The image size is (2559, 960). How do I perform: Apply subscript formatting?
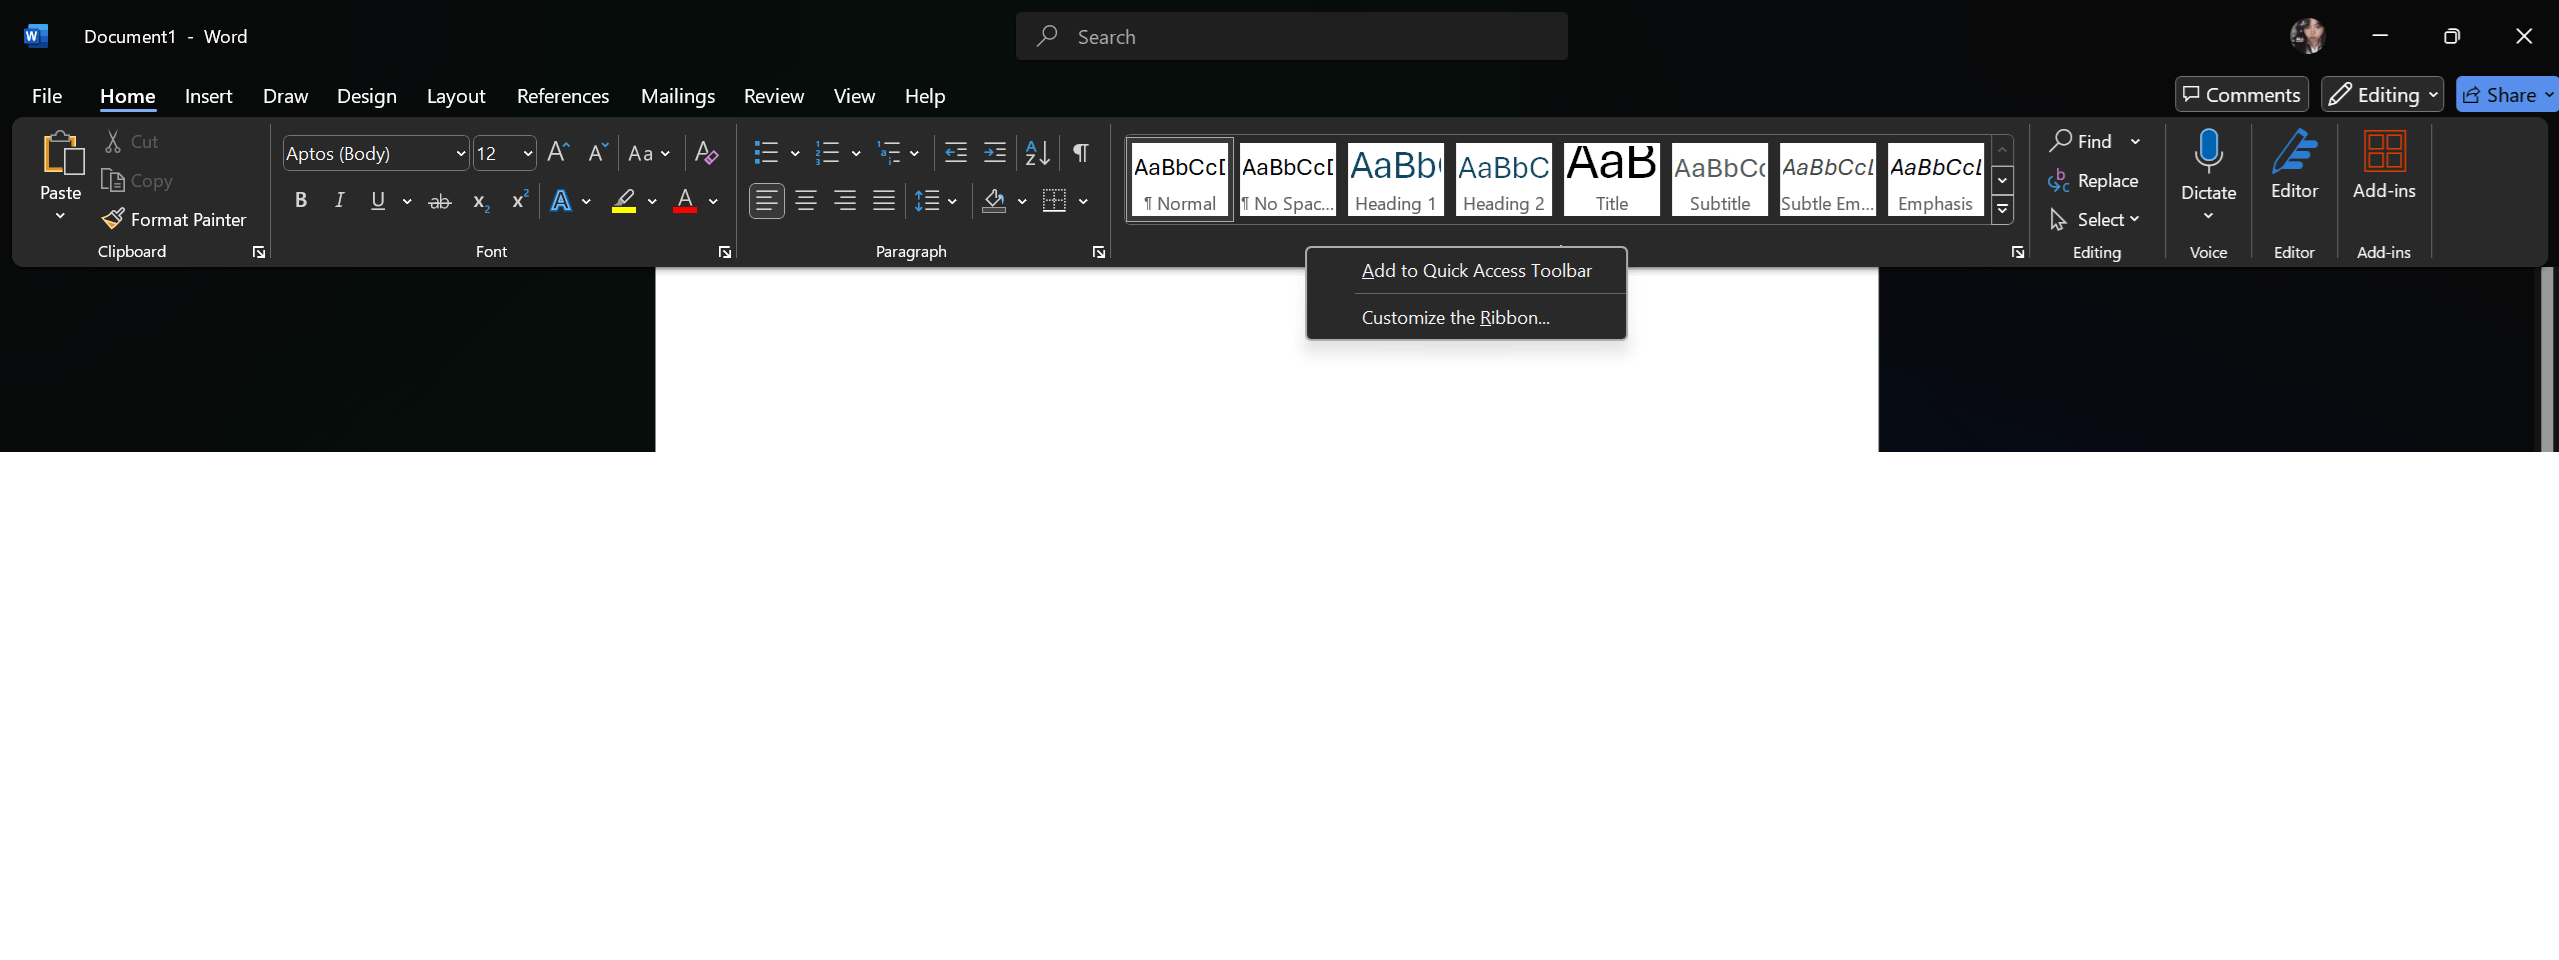pyautogui.click(x=479, y=201)
